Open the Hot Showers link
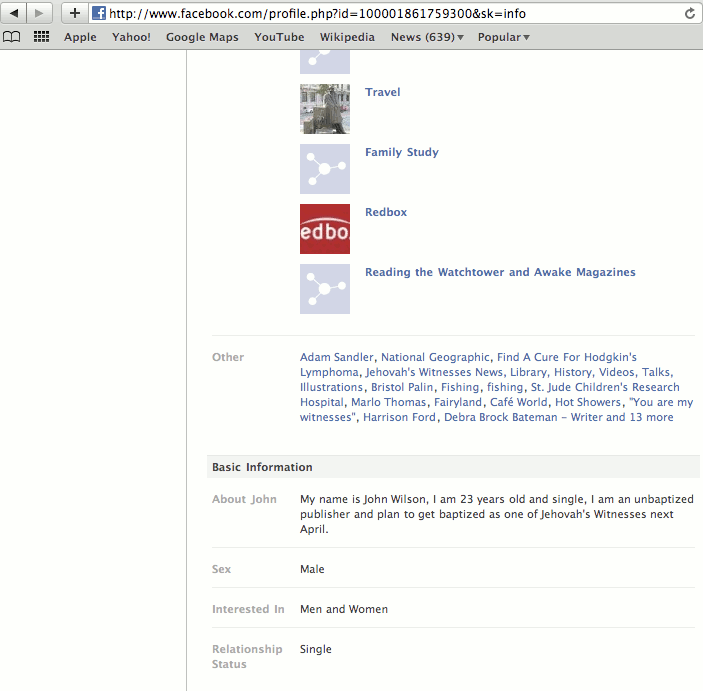 pos(588,402)
